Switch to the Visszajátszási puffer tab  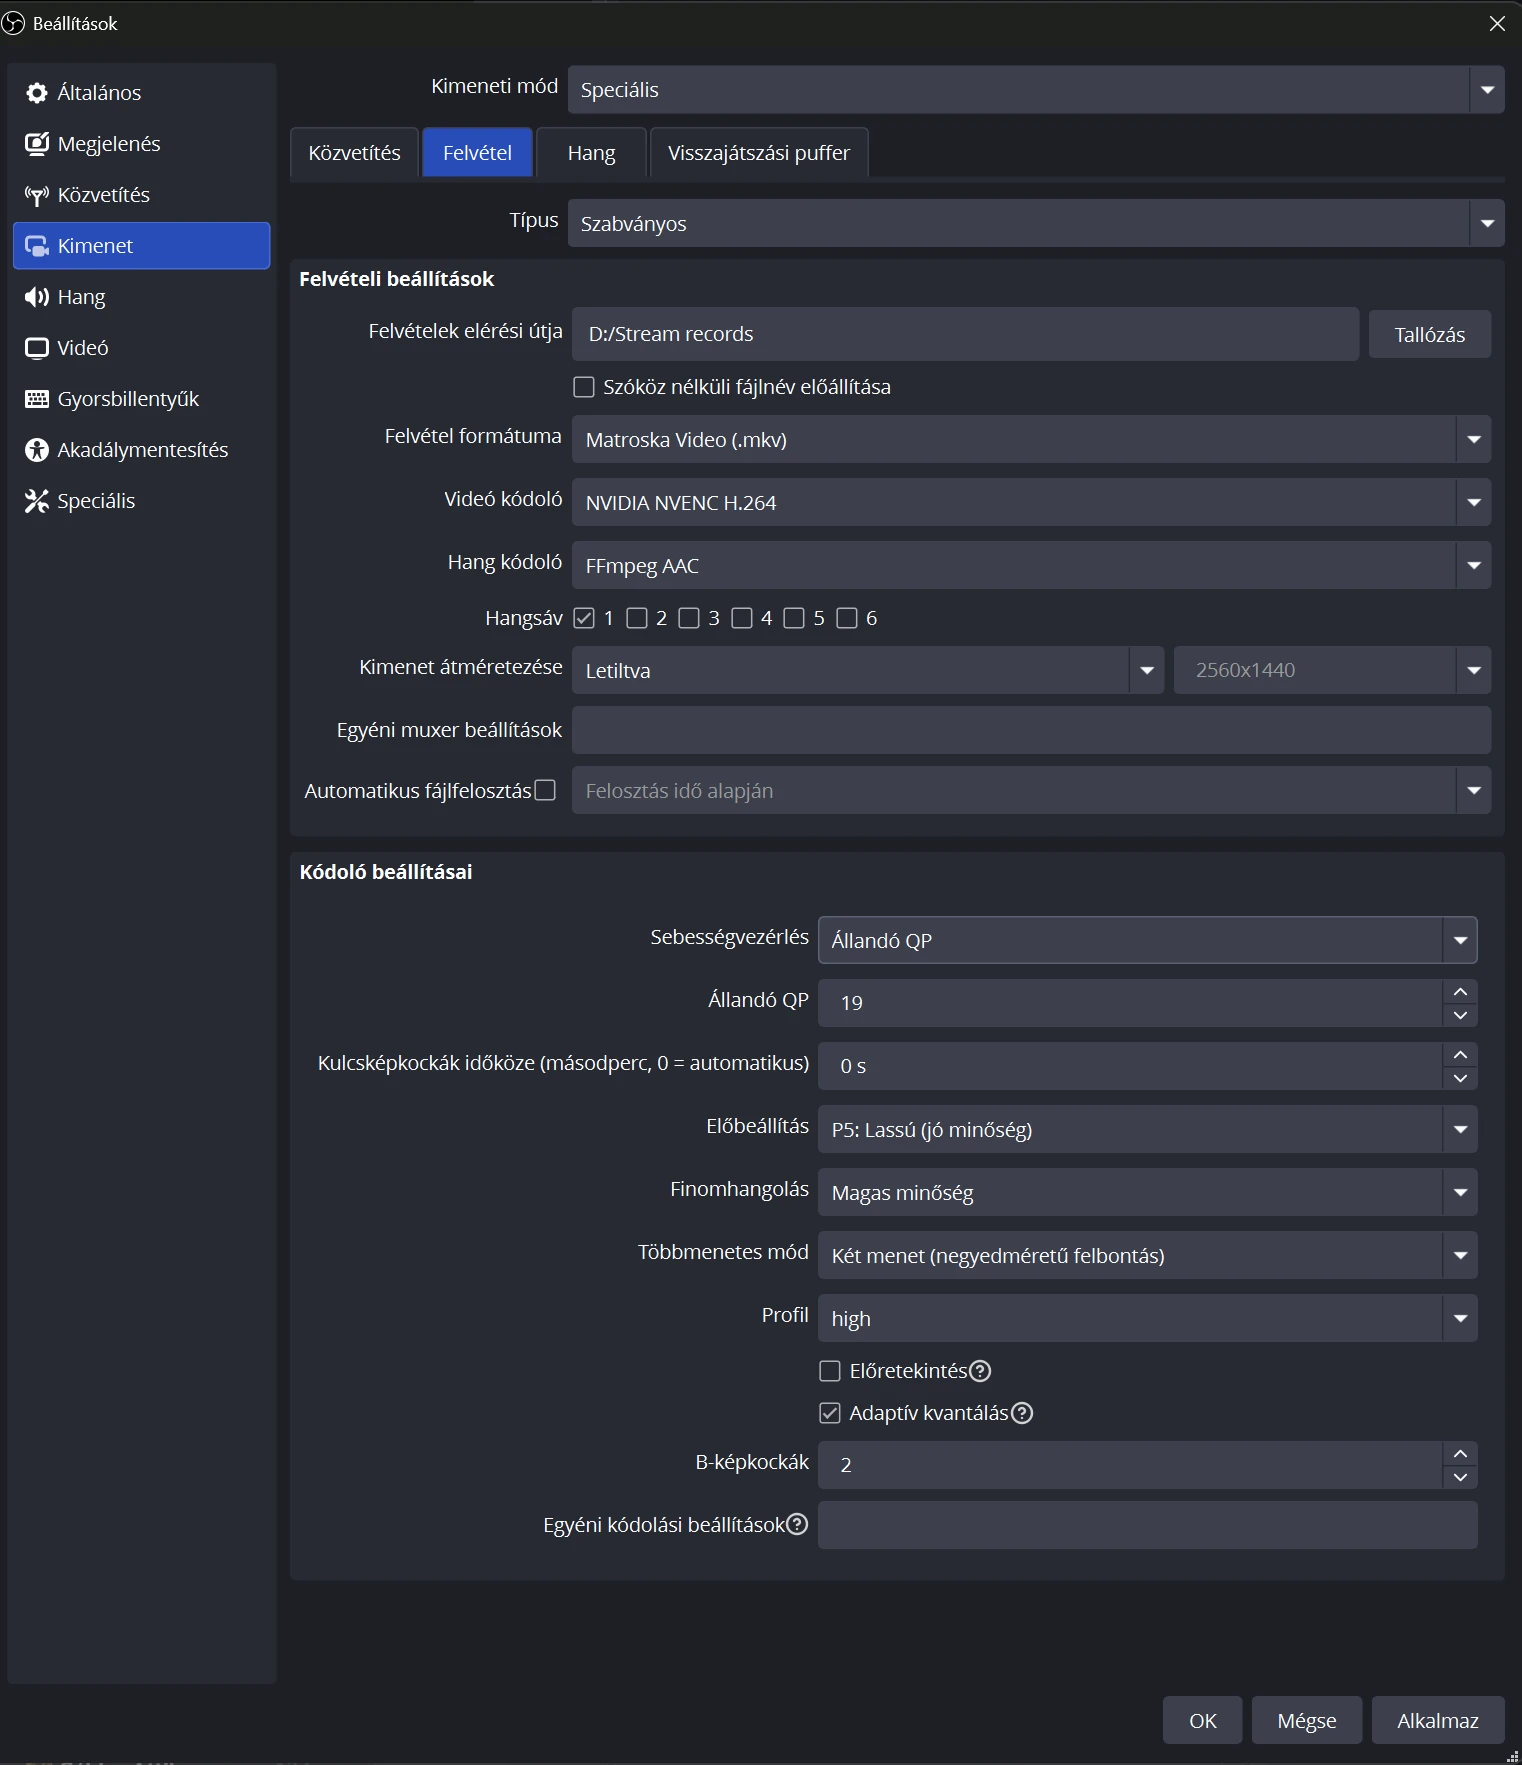click(758, 153)
